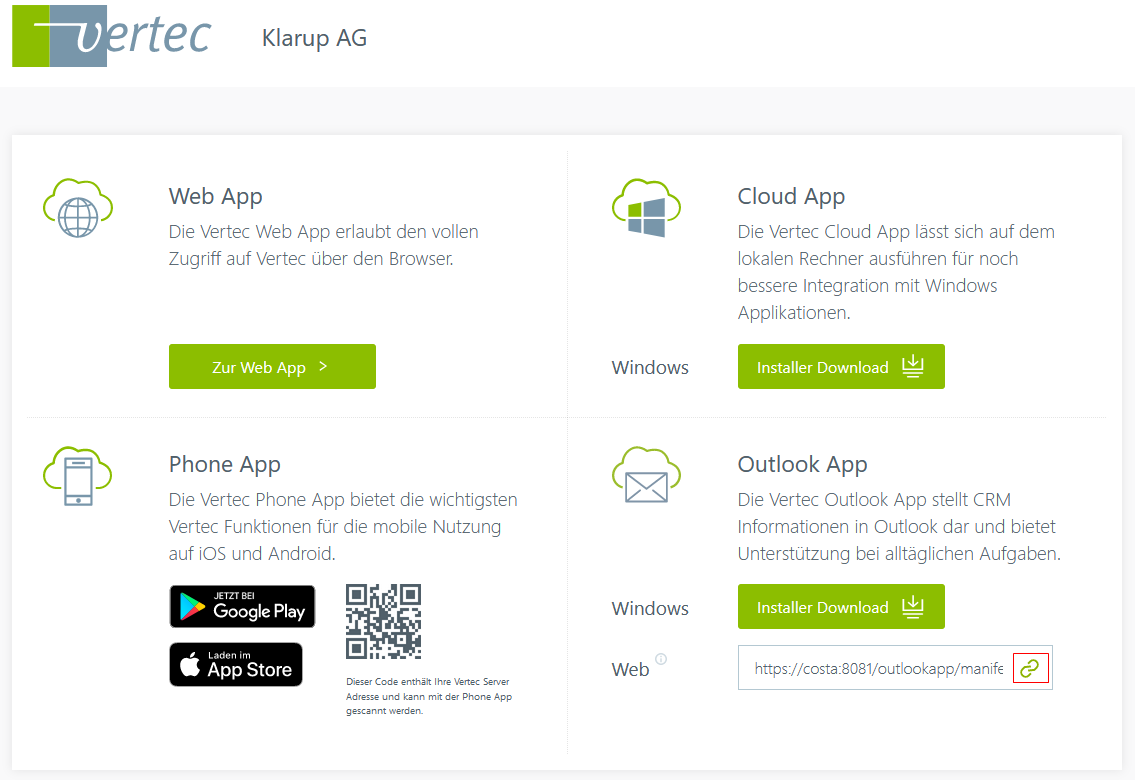
Task: Copy the Outlook manifest link icon
Action: [x=1030, y=668]
